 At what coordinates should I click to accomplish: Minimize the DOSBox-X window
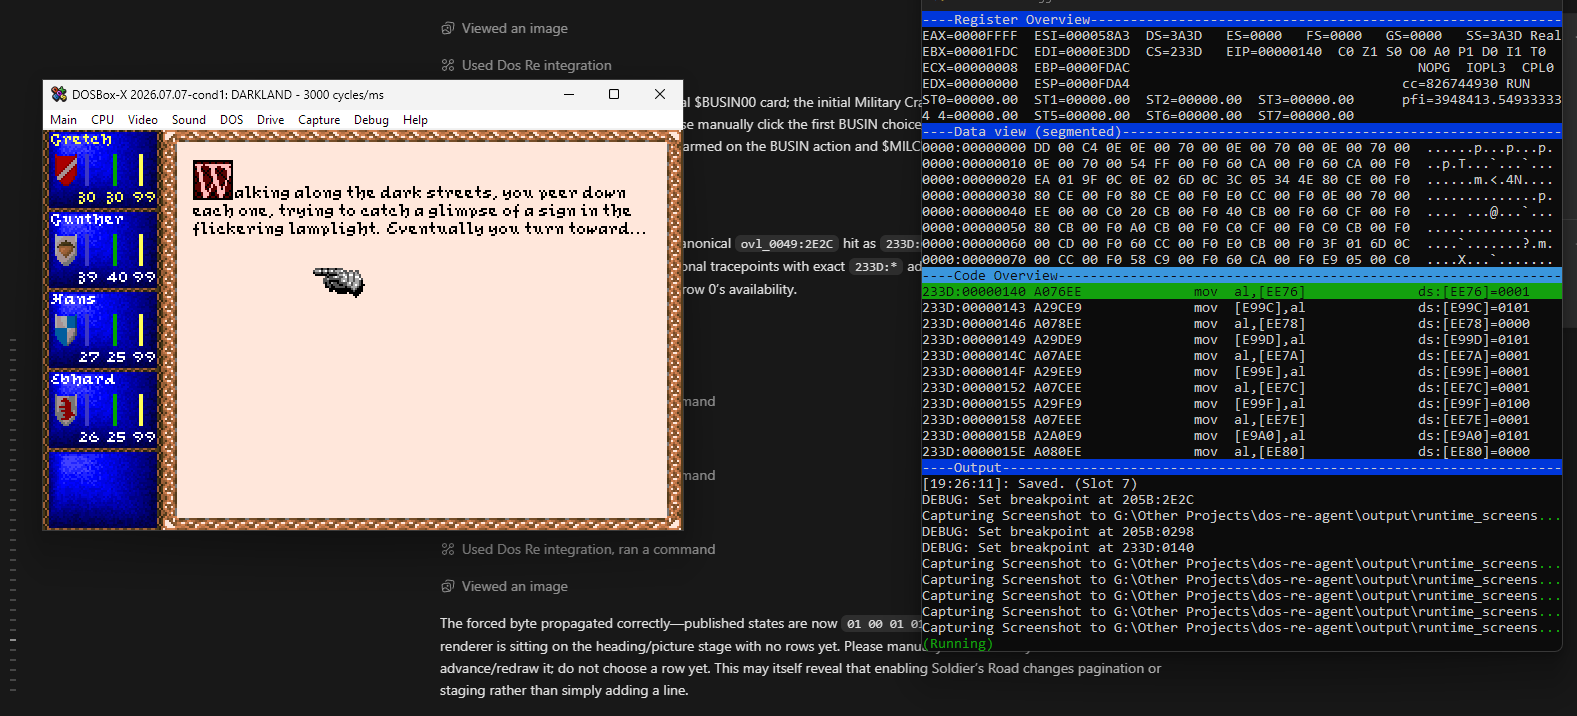click(569, 94)
